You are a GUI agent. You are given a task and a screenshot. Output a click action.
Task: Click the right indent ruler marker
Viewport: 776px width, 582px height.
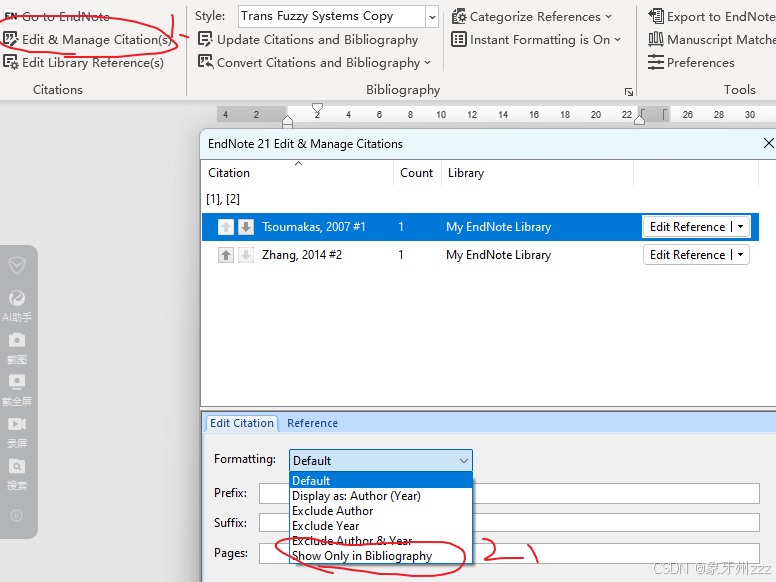639,118
